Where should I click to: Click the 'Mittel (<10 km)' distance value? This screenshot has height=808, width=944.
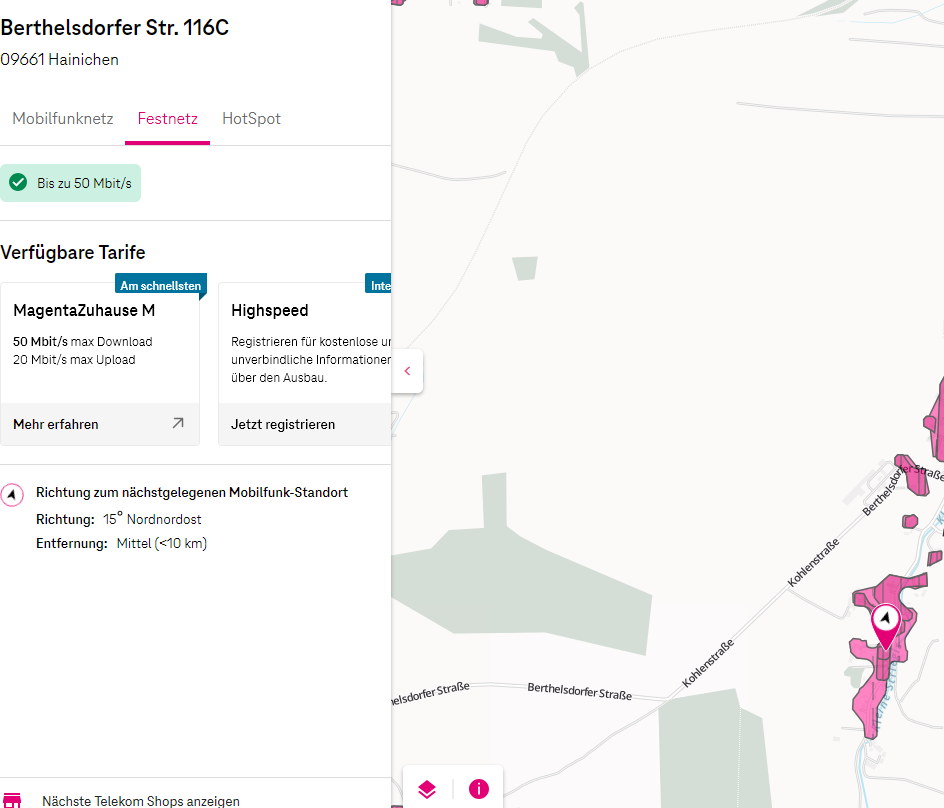(x=162, y=544)
